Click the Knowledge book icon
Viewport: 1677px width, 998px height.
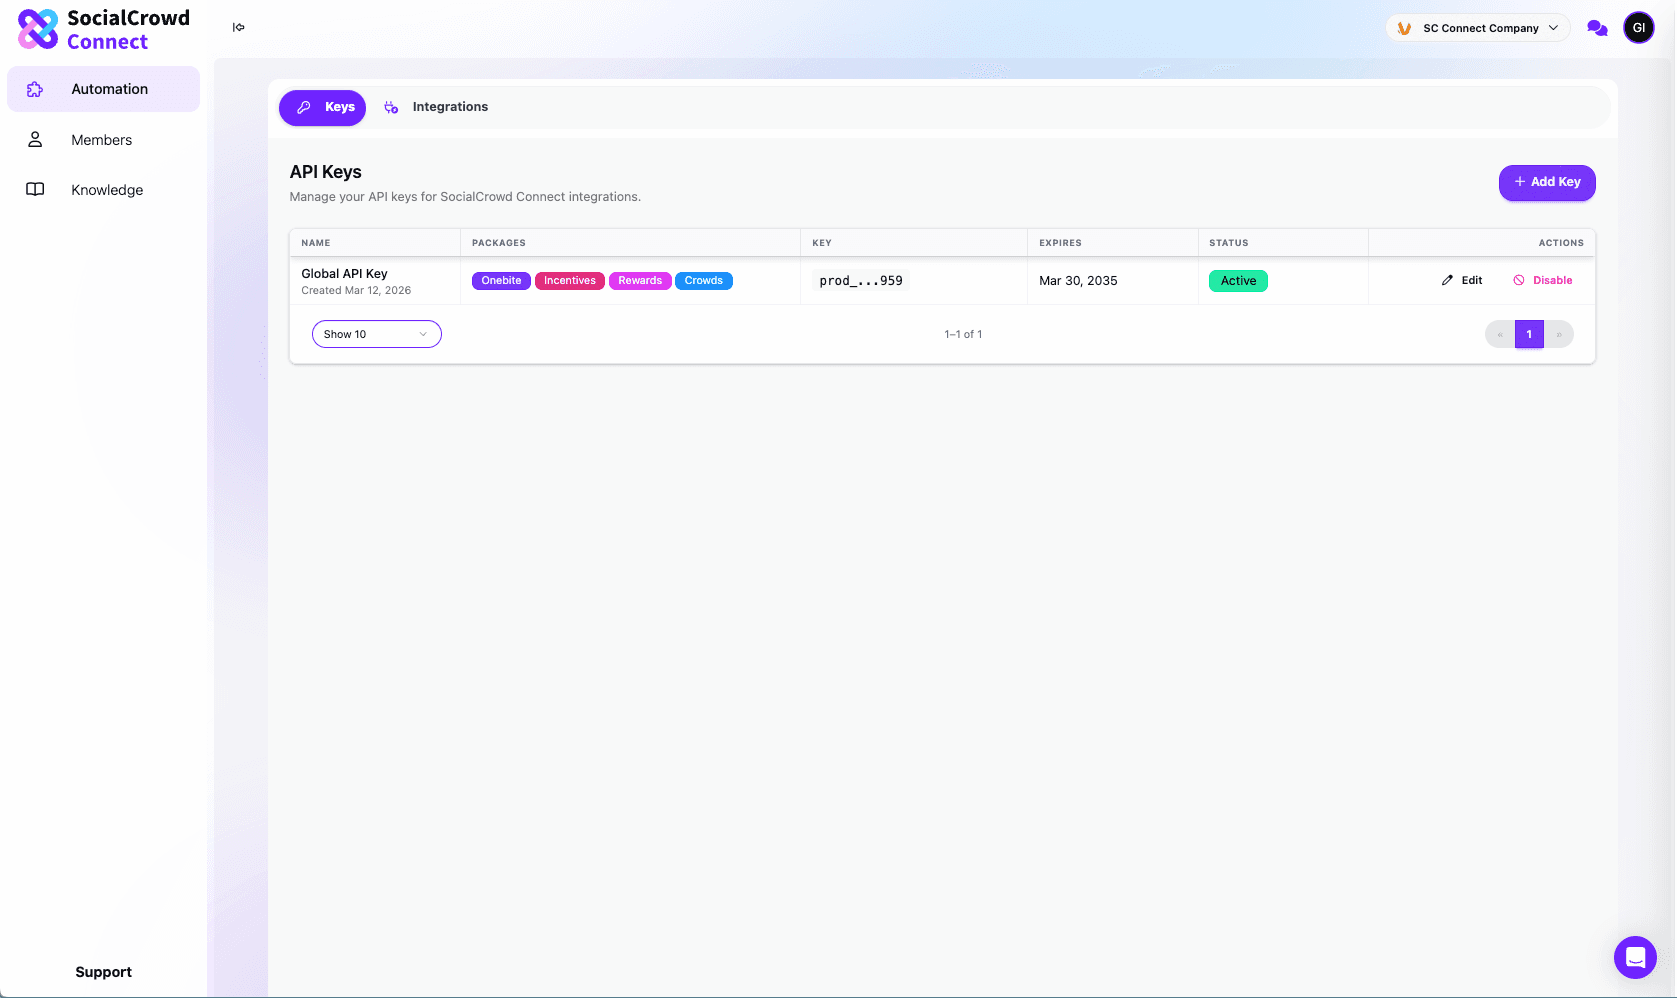click(x=35, y=190)
